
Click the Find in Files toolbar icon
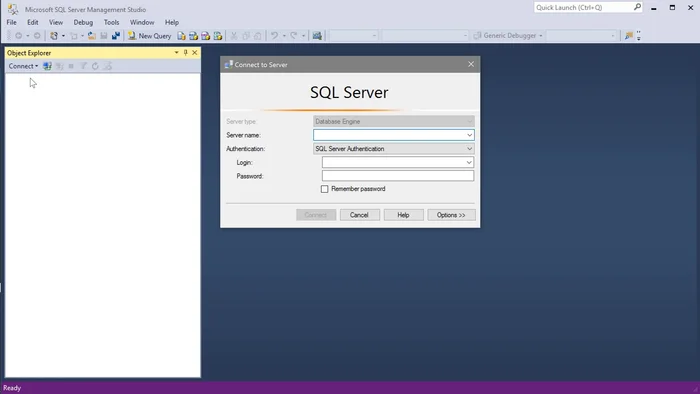pyautogui.click(x=629, y=36)
